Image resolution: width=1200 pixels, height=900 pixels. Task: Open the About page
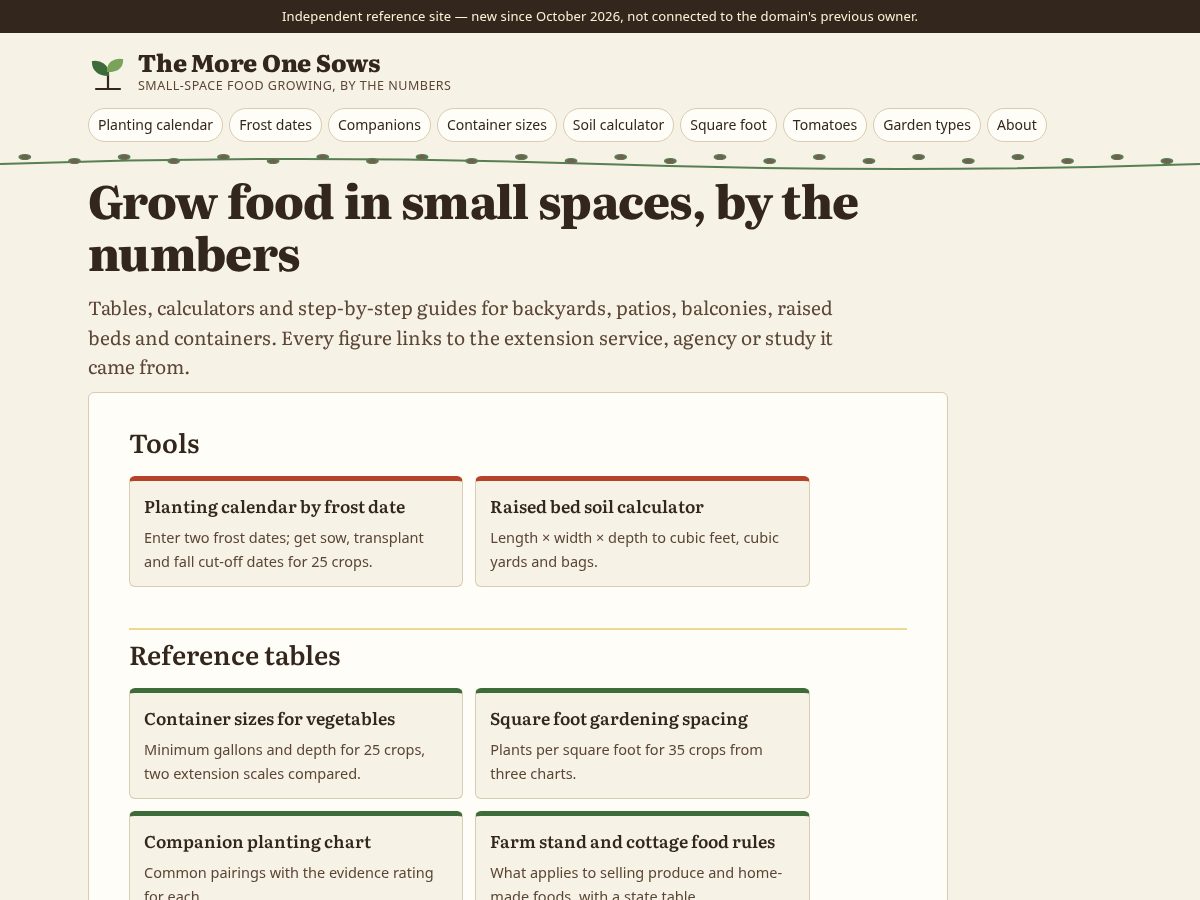click(1017, 125)
